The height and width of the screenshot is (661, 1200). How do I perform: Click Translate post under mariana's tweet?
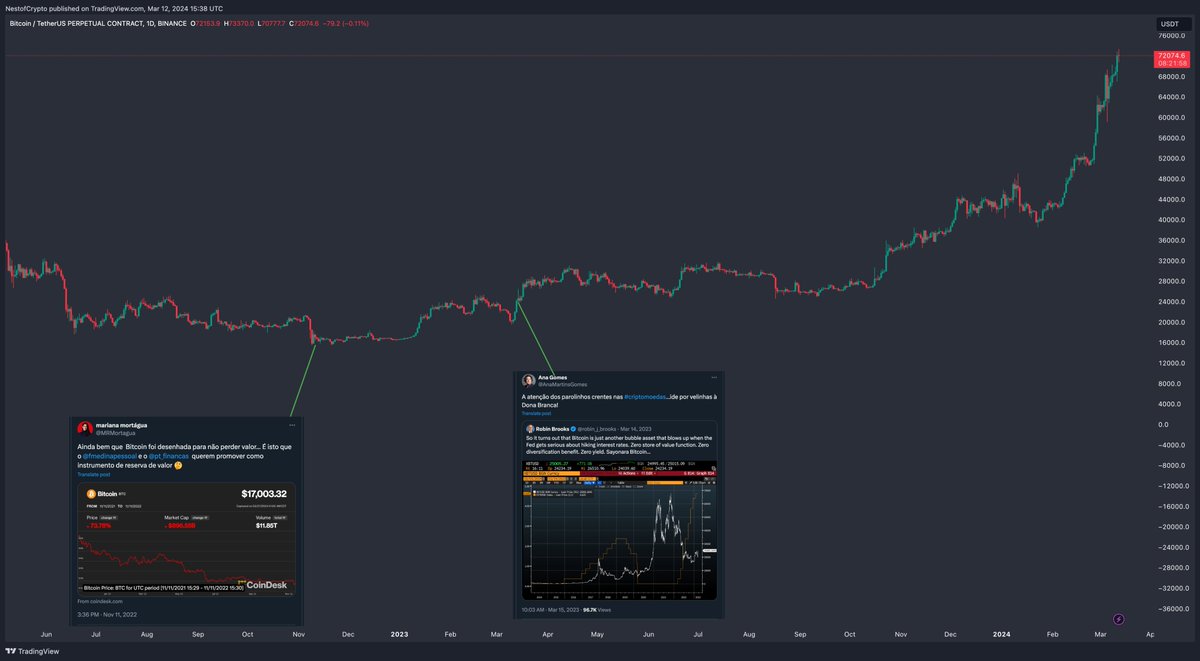point(94,474)
